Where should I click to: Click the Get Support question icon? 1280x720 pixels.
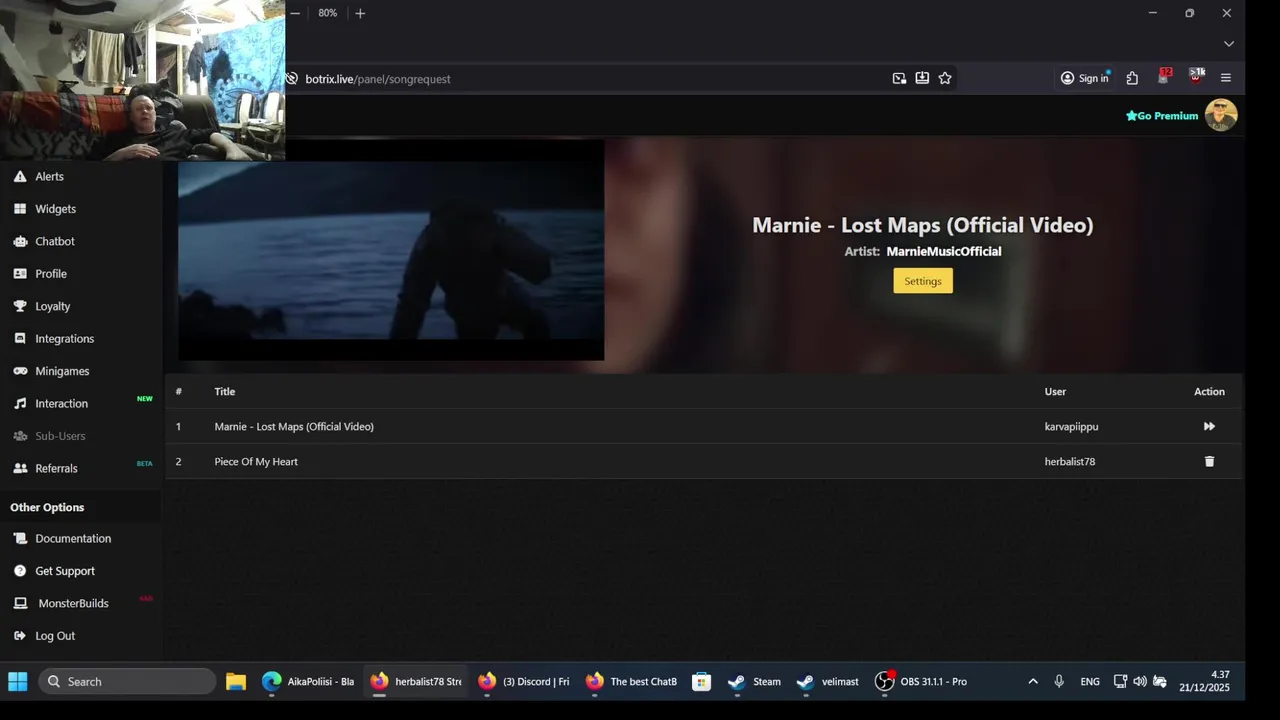[20, 571]
